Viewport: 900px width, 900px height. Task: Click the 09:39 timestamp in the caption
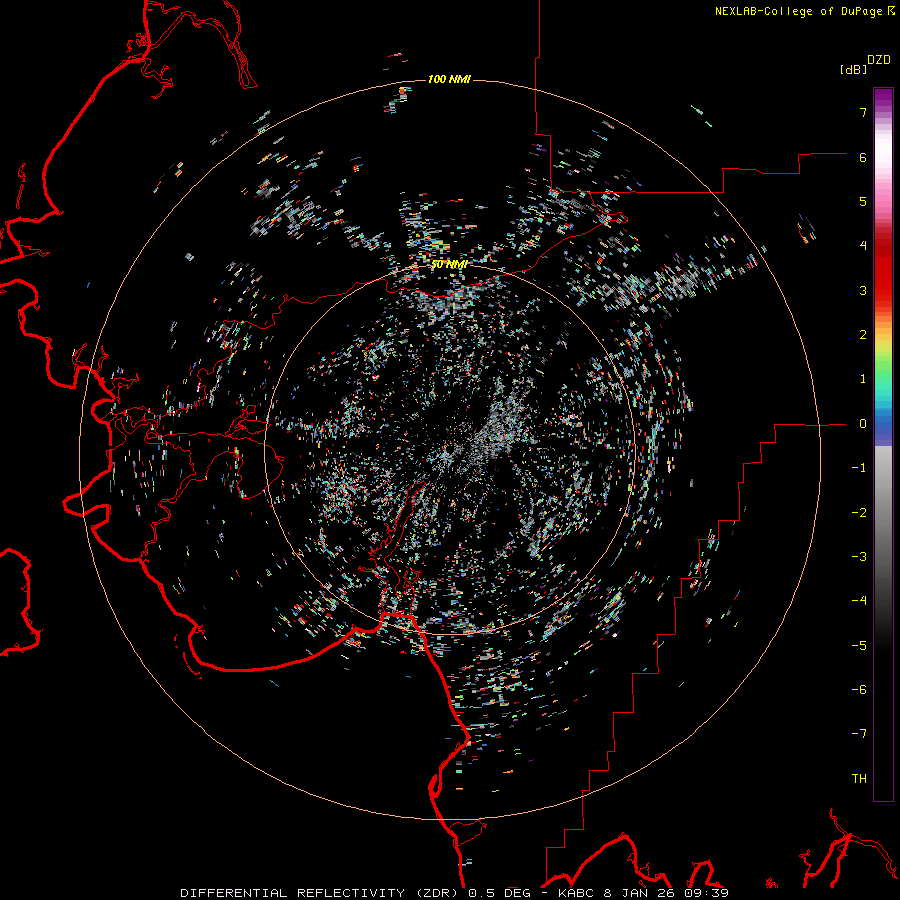(706, 893)
